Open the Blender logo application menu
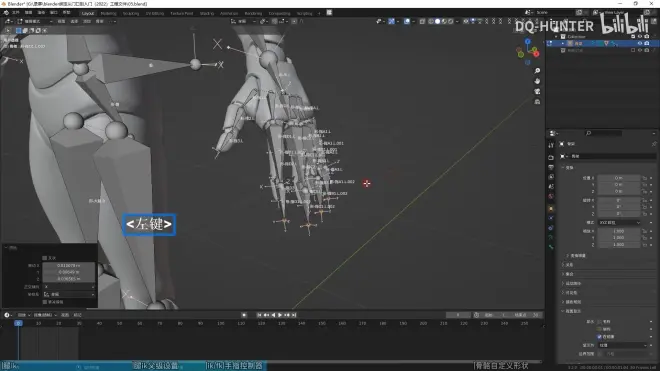Viewport: 660px width, 371px height. [6, 13]
